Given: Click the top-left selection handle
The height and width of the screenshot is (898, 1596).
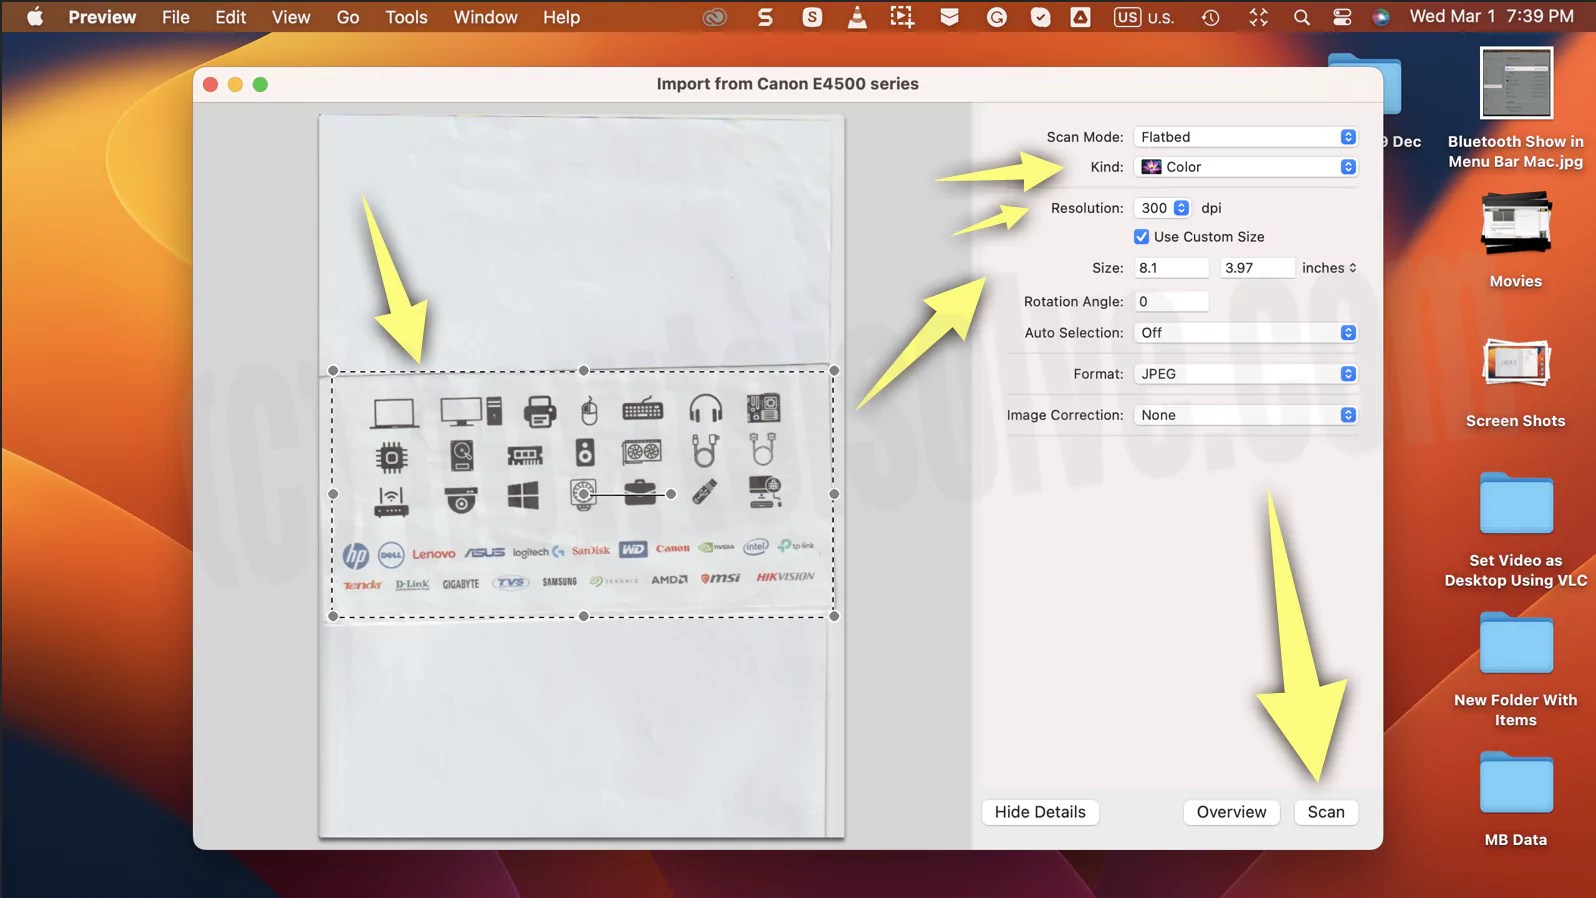Looking at the screenshot, I should [333, 371].
